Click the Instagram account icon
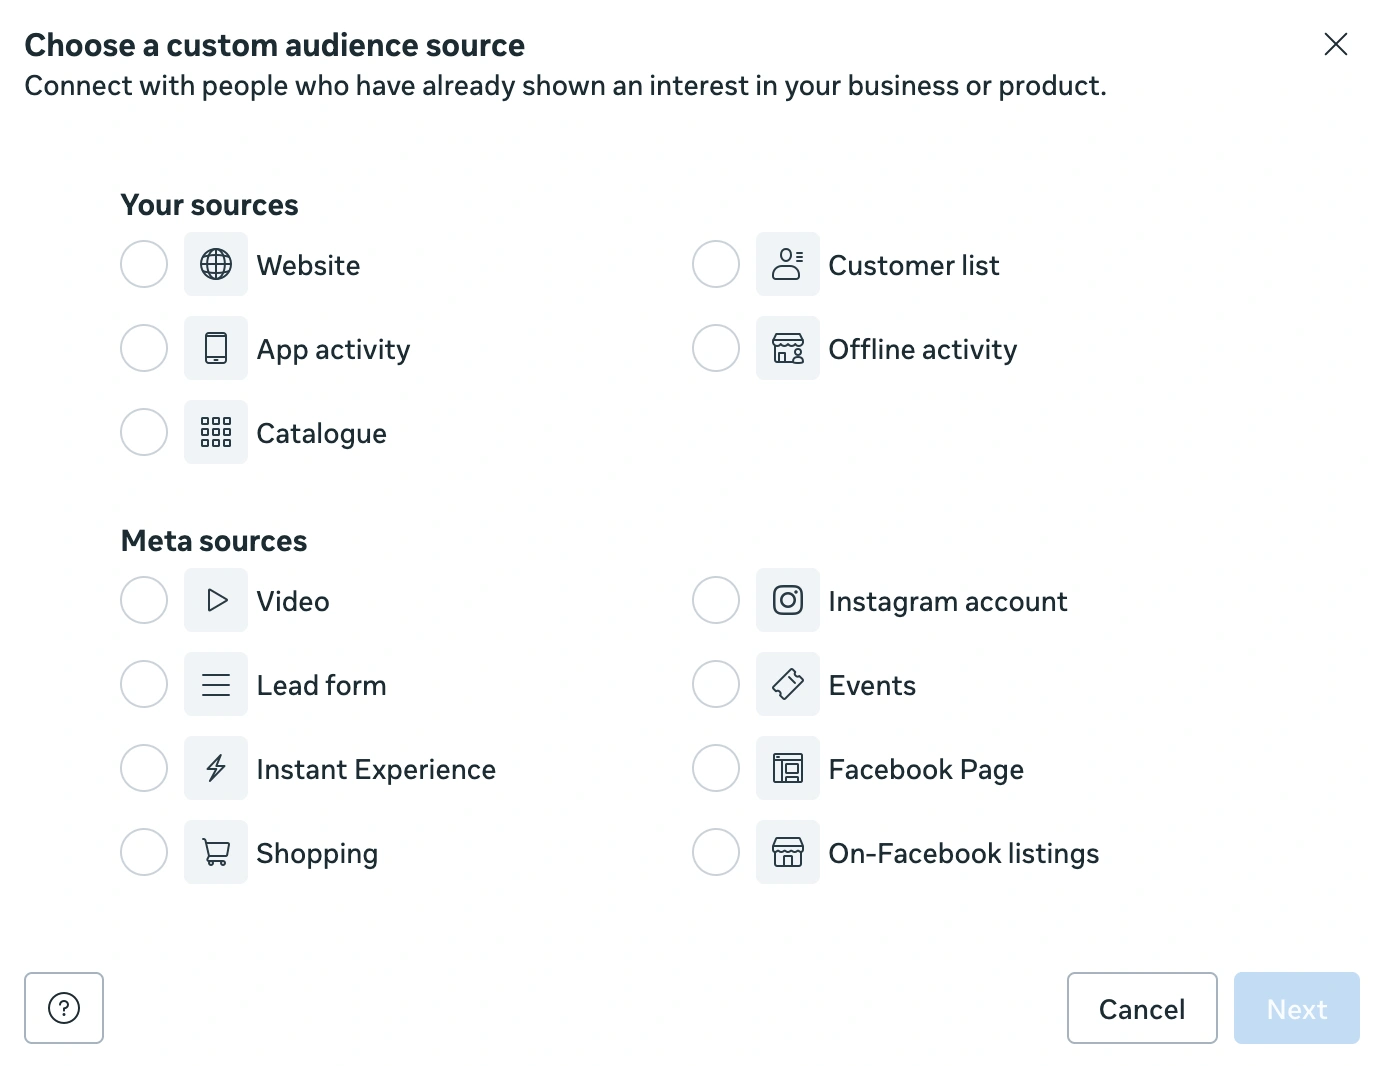 pos(787,600)
